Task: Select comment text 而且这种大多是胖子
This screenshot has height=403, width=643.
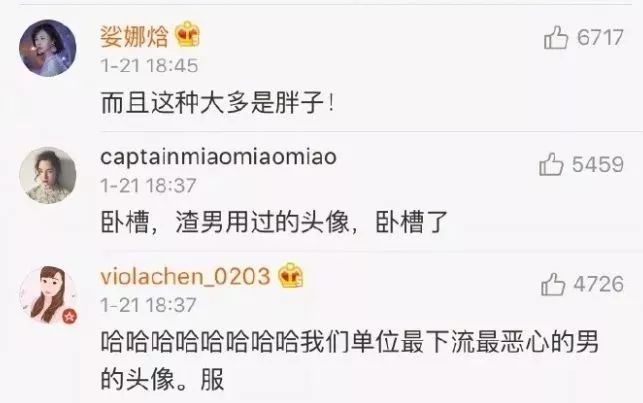Action: [x=212, y=102]
